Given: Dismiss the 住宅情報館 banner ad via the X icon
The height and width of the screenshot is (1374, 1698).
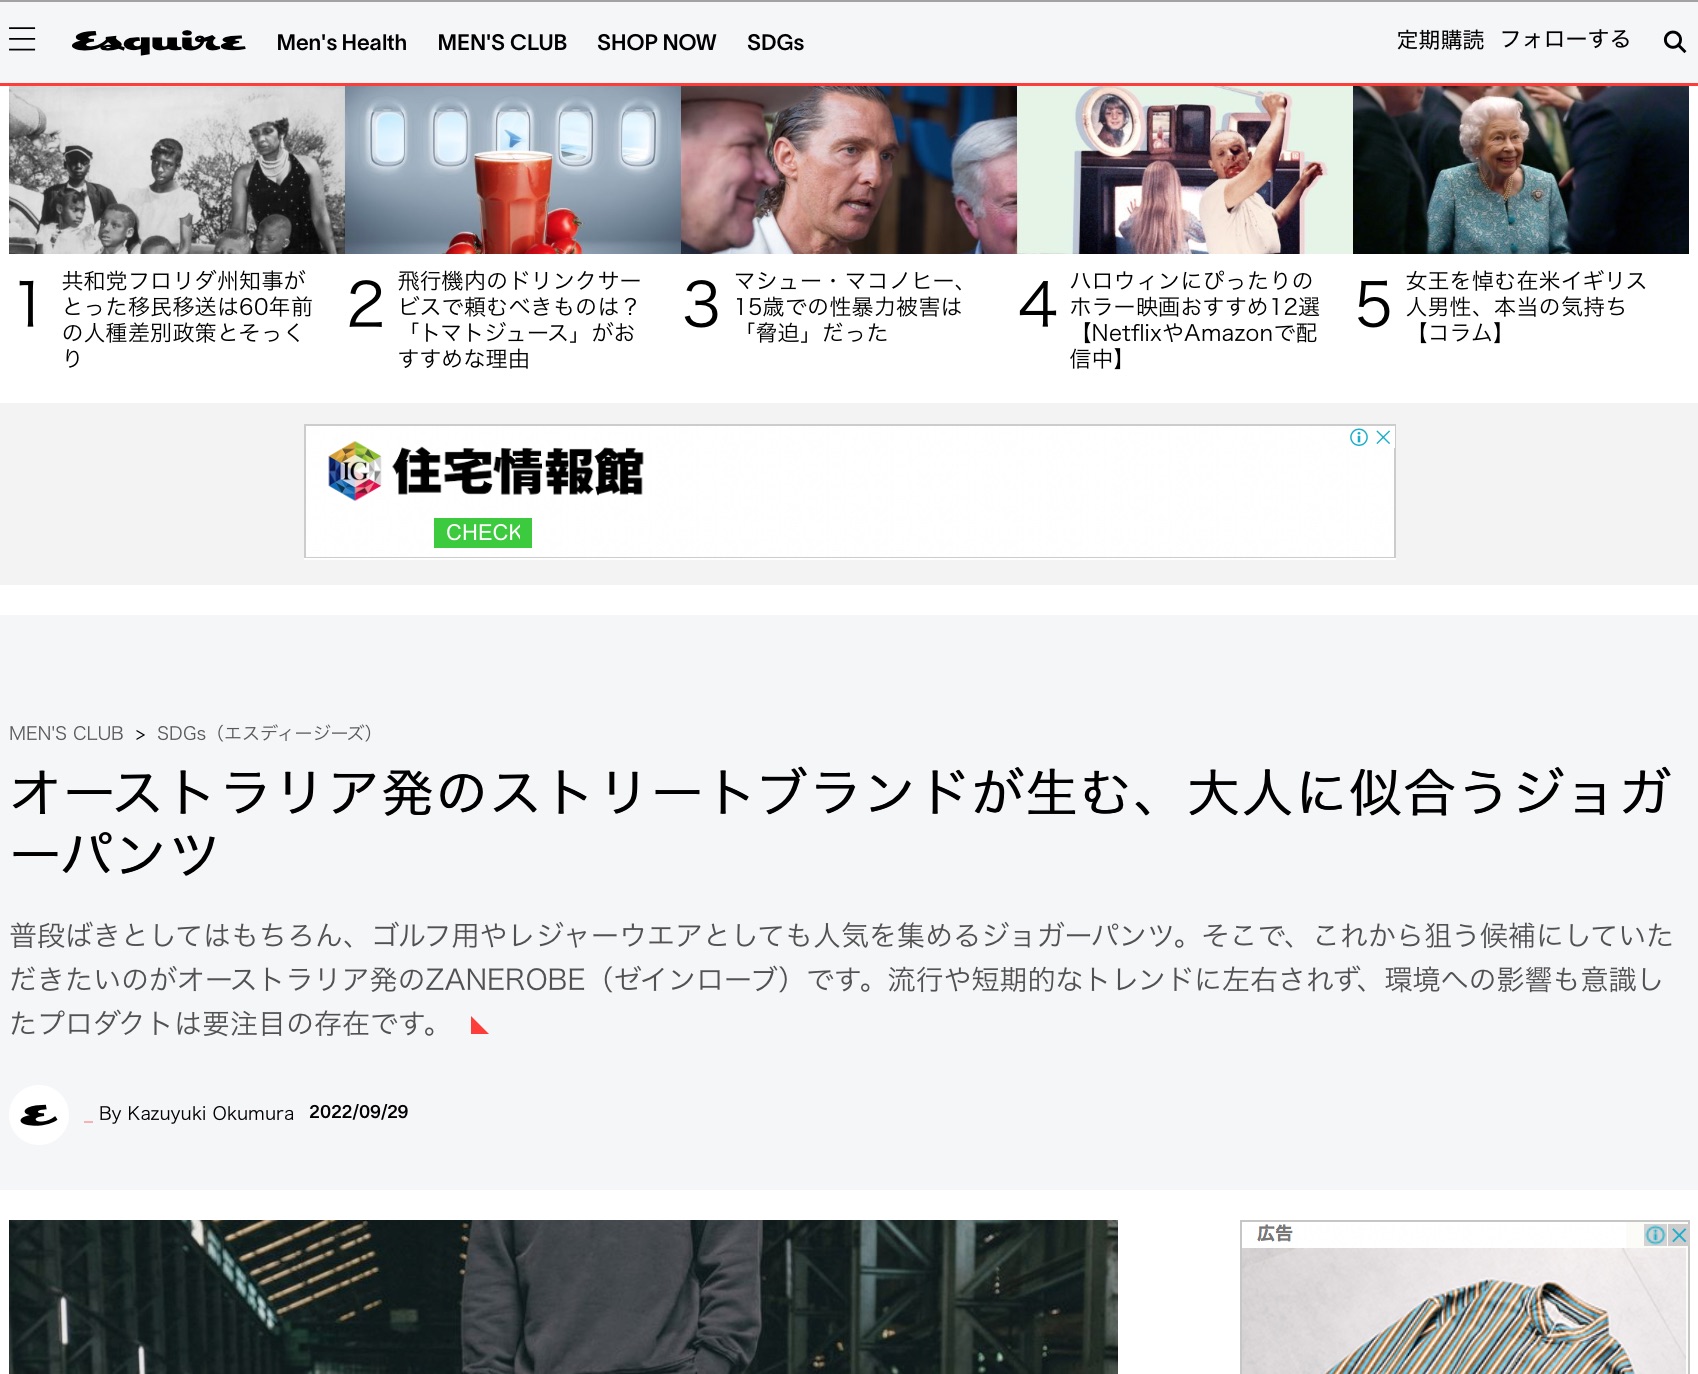Looking at the screenshot, I should tap(1383, 437).
